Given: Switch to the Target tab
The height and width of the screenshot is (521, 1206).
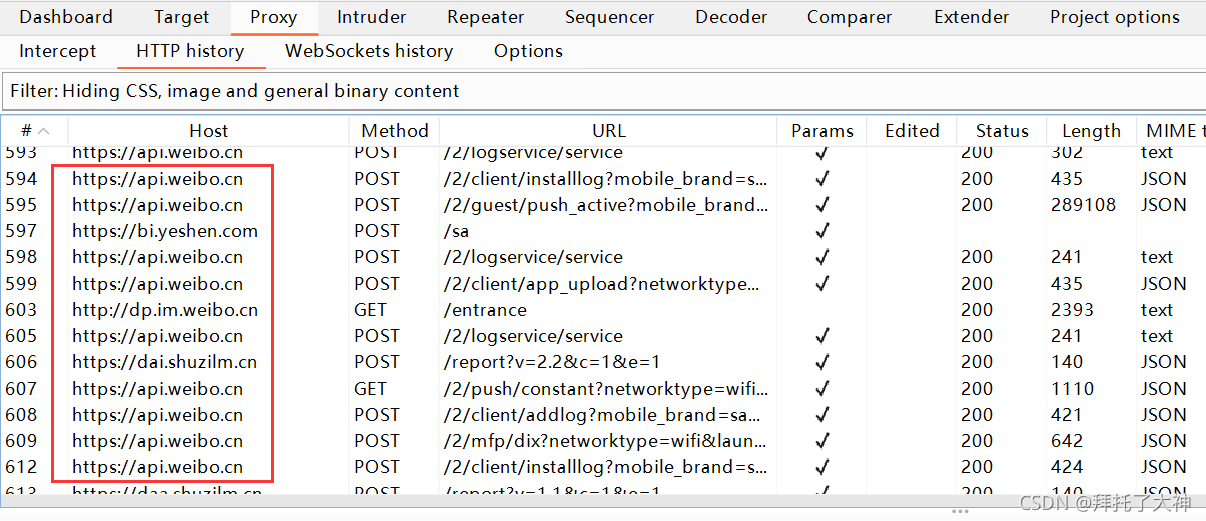Looking at the screenshot, I should click(x=182, y=17).
